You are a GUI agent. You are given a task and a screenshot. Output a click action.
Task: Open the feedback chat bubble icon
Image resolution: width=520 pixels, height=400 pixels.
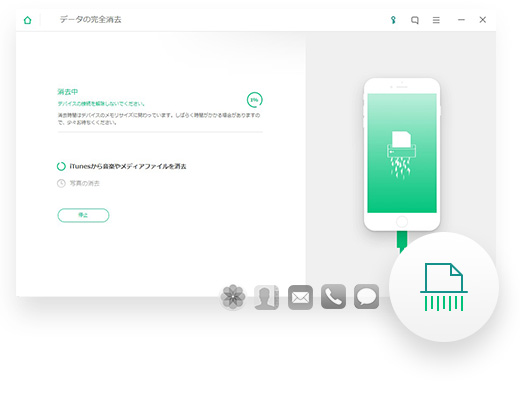[x=415, y=20]
